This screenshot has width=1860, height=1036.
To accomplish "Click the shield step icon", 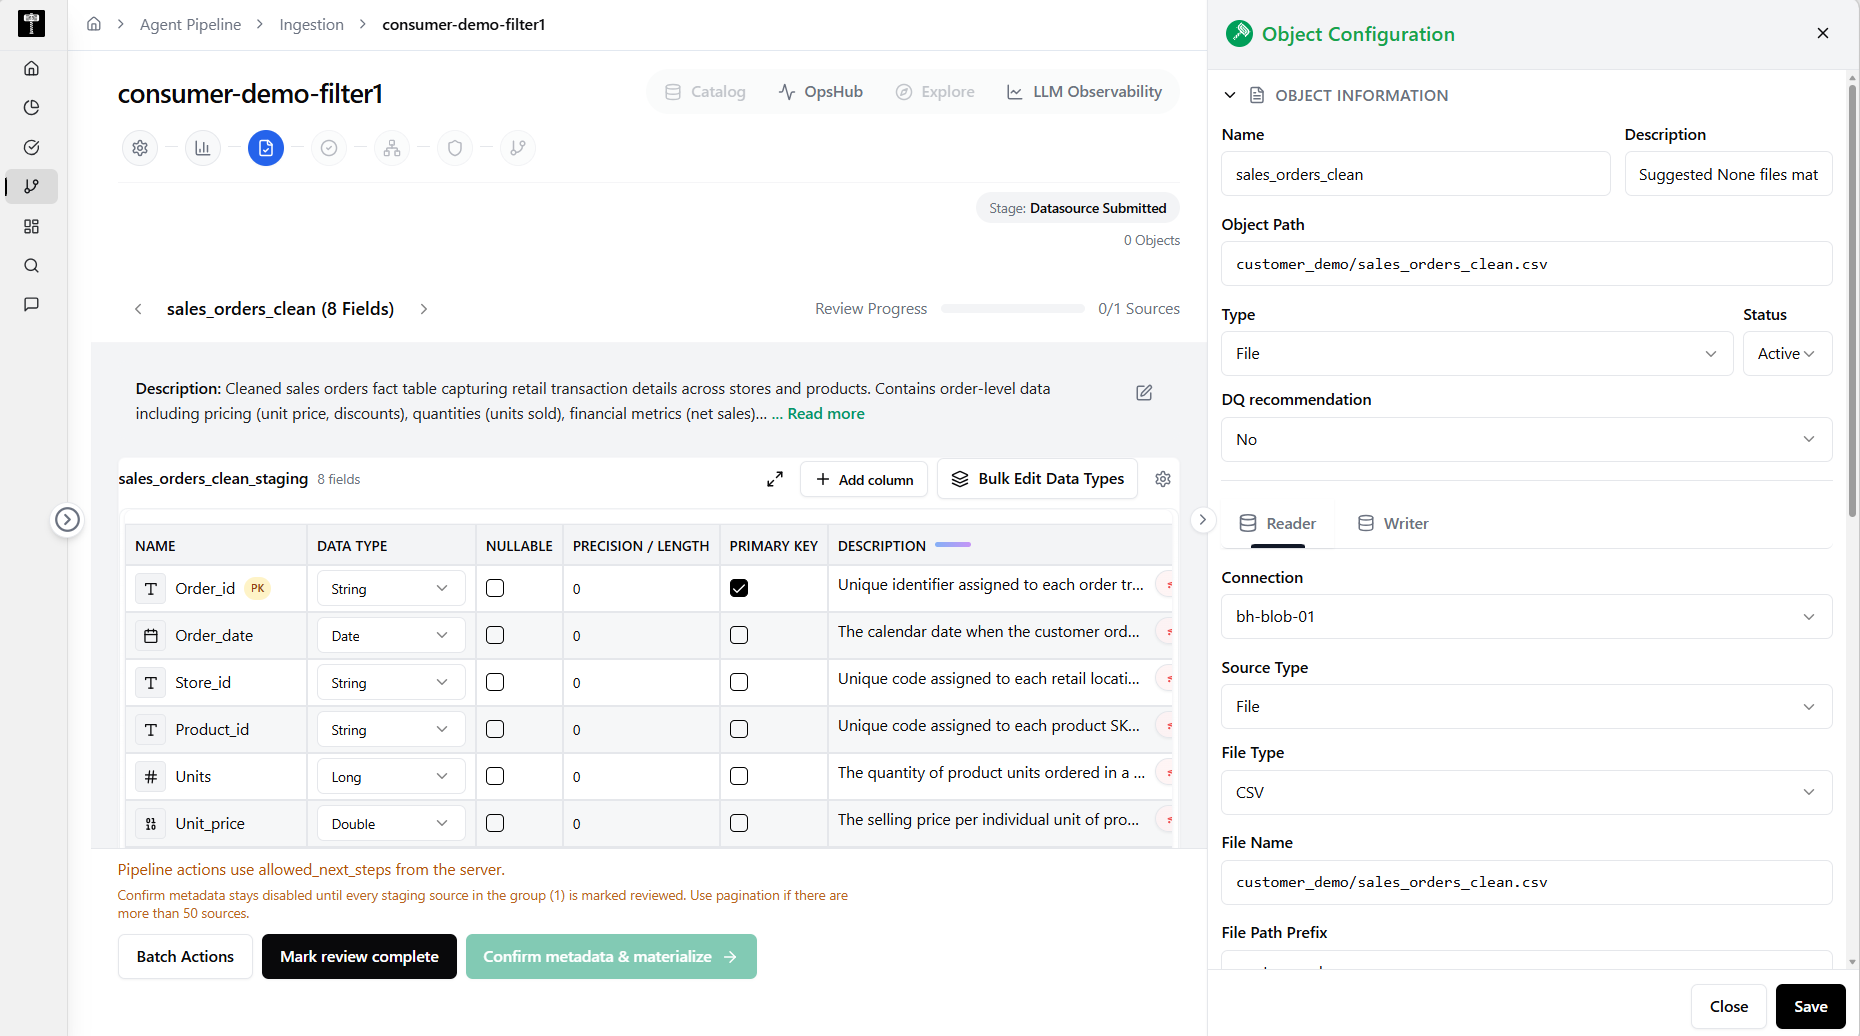I will coord(455,148).
